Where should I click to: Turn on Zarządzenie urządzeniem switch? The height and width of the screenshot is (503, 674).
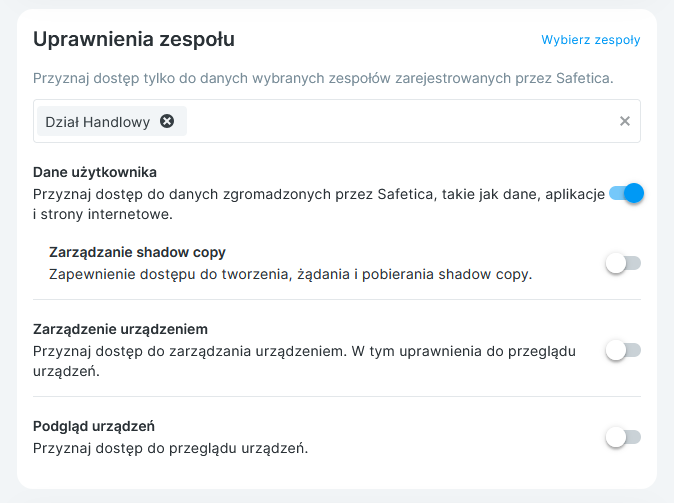coord(623,350)
